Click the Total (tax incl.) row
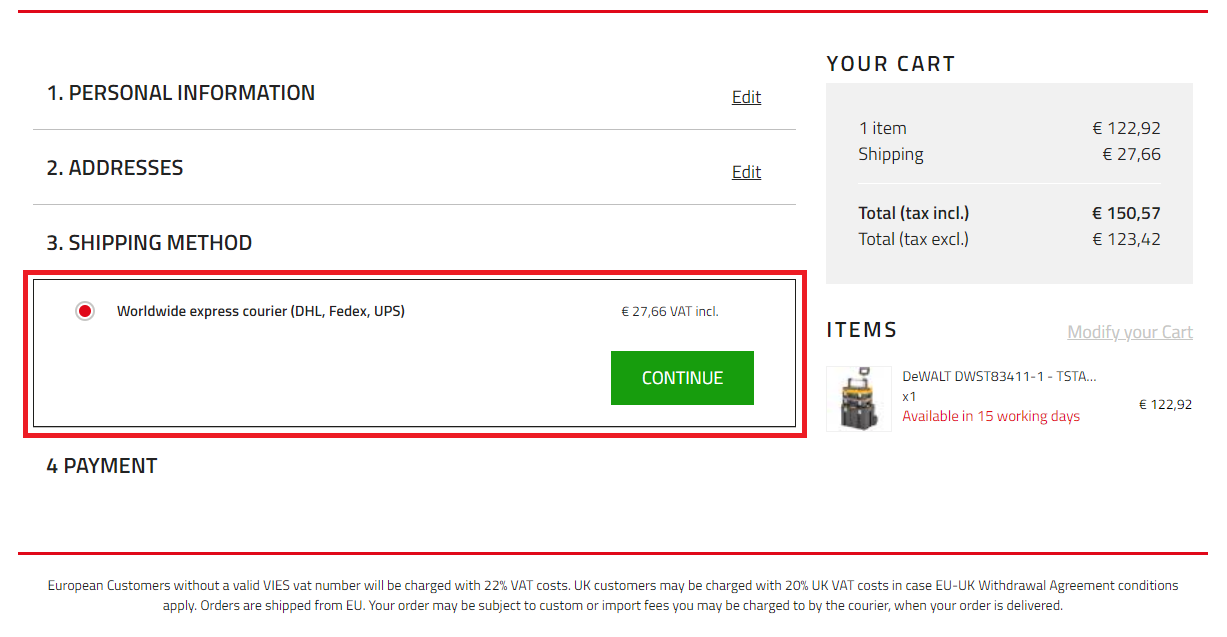 [x=1009, y=213]
